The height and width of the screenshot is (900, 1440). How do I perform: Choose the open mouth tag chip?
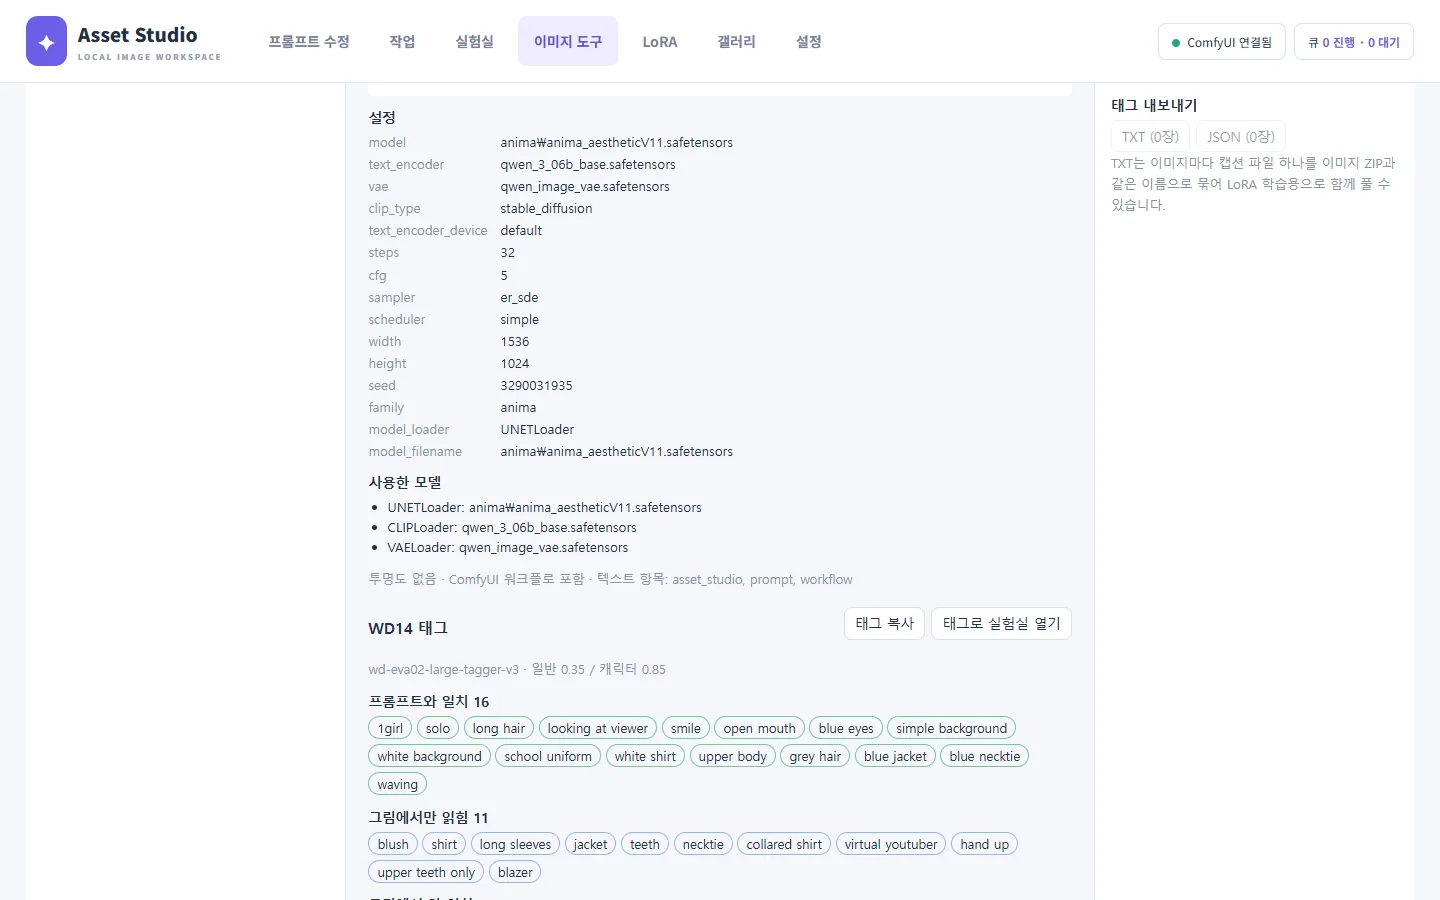pyautogui.click(x=760, y=728)
